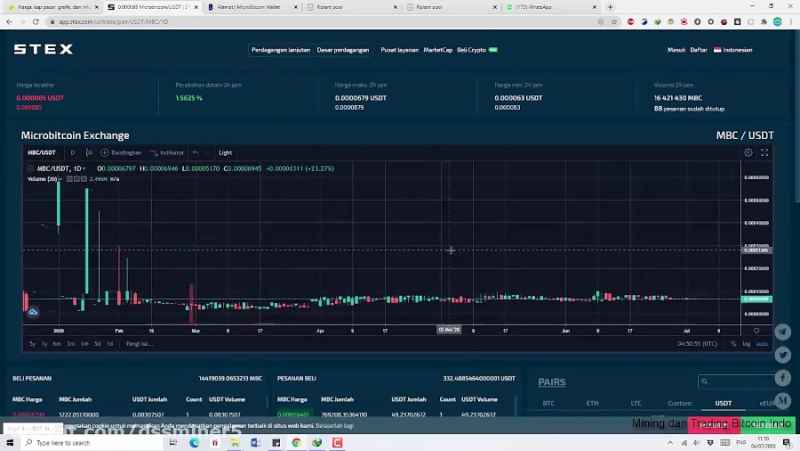800x451 pixels.
Task: Toggle auto scale on chart
Action: pos(761,344)
